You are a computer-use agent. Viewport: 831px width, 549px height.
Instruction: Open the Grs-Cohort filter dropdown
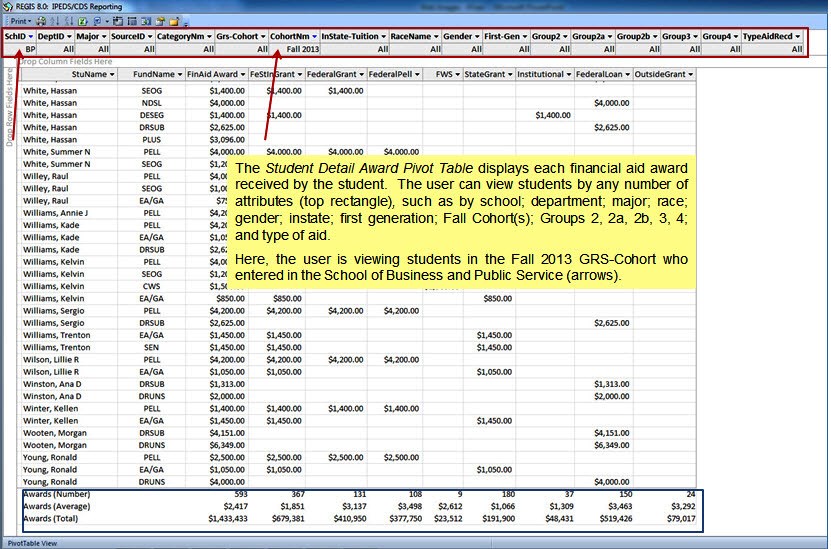263,36
